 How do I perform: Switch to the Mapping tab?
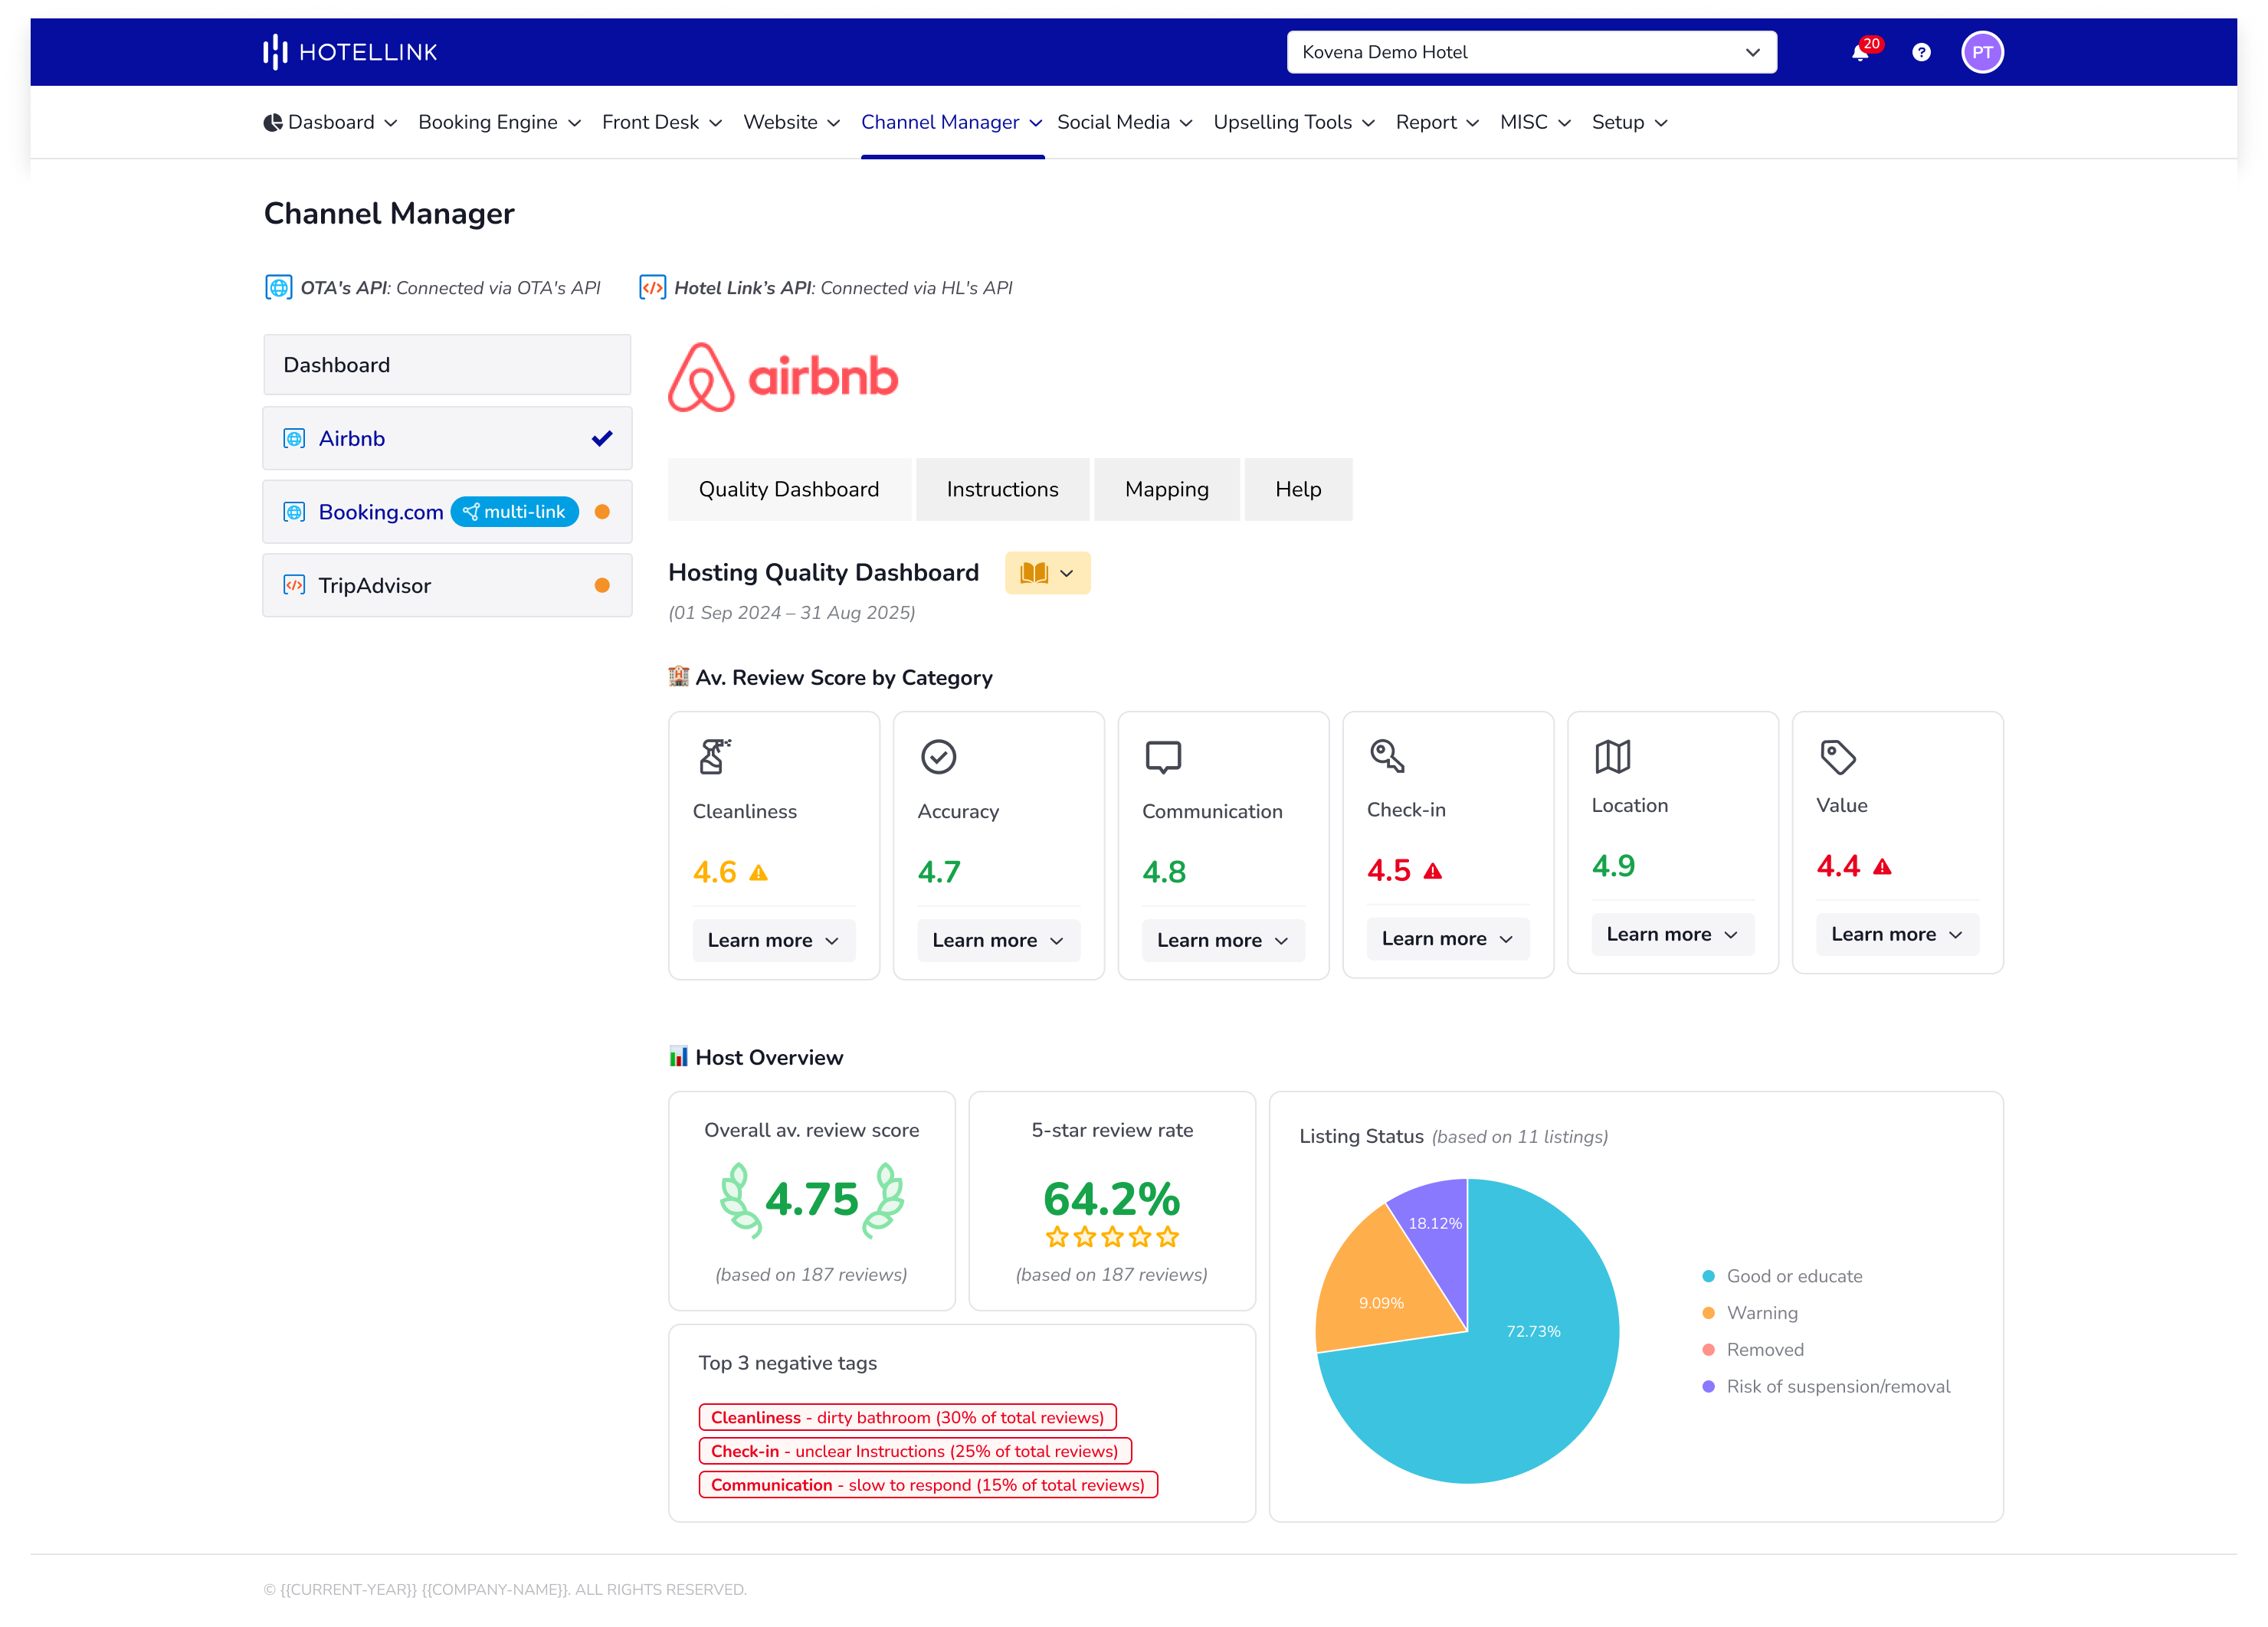pos(1166,489)
